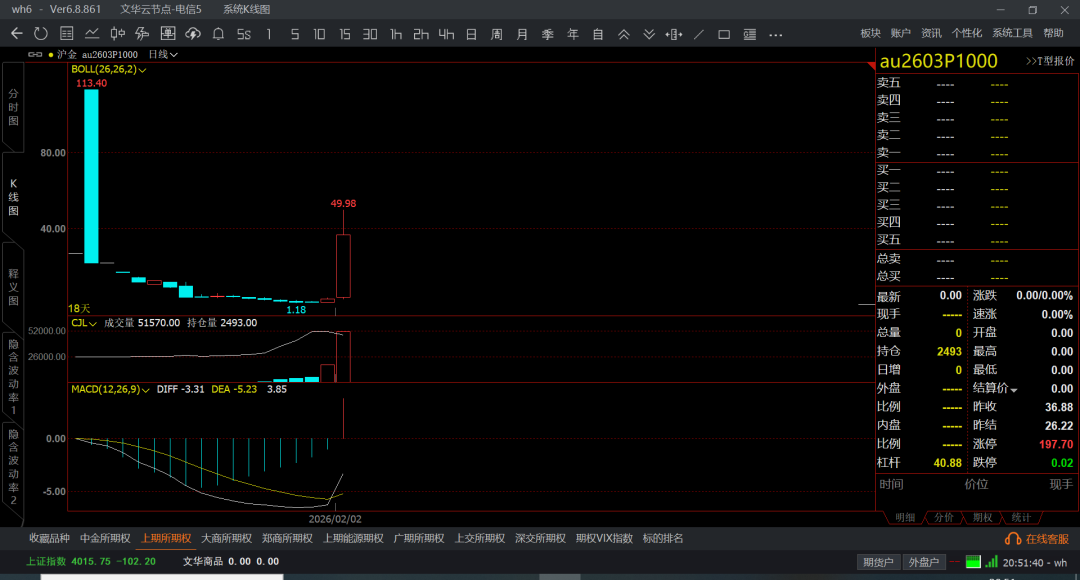Select the line drawing tool
Image resolution: width=1080 pixels, height=580 pixels.
pyautogui.click(x=699, y=34)
